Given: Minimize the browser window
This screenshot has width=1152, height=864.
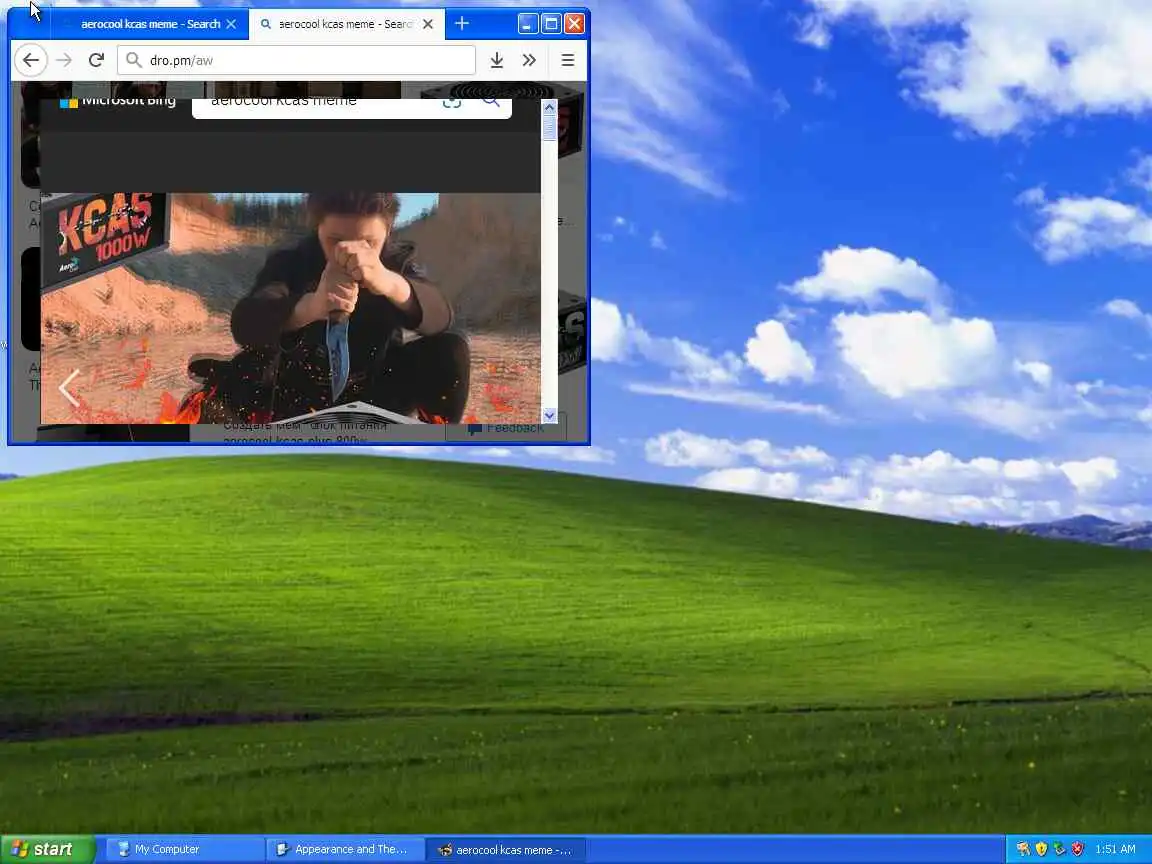Looking at the screenshot, I should [528, 24].
